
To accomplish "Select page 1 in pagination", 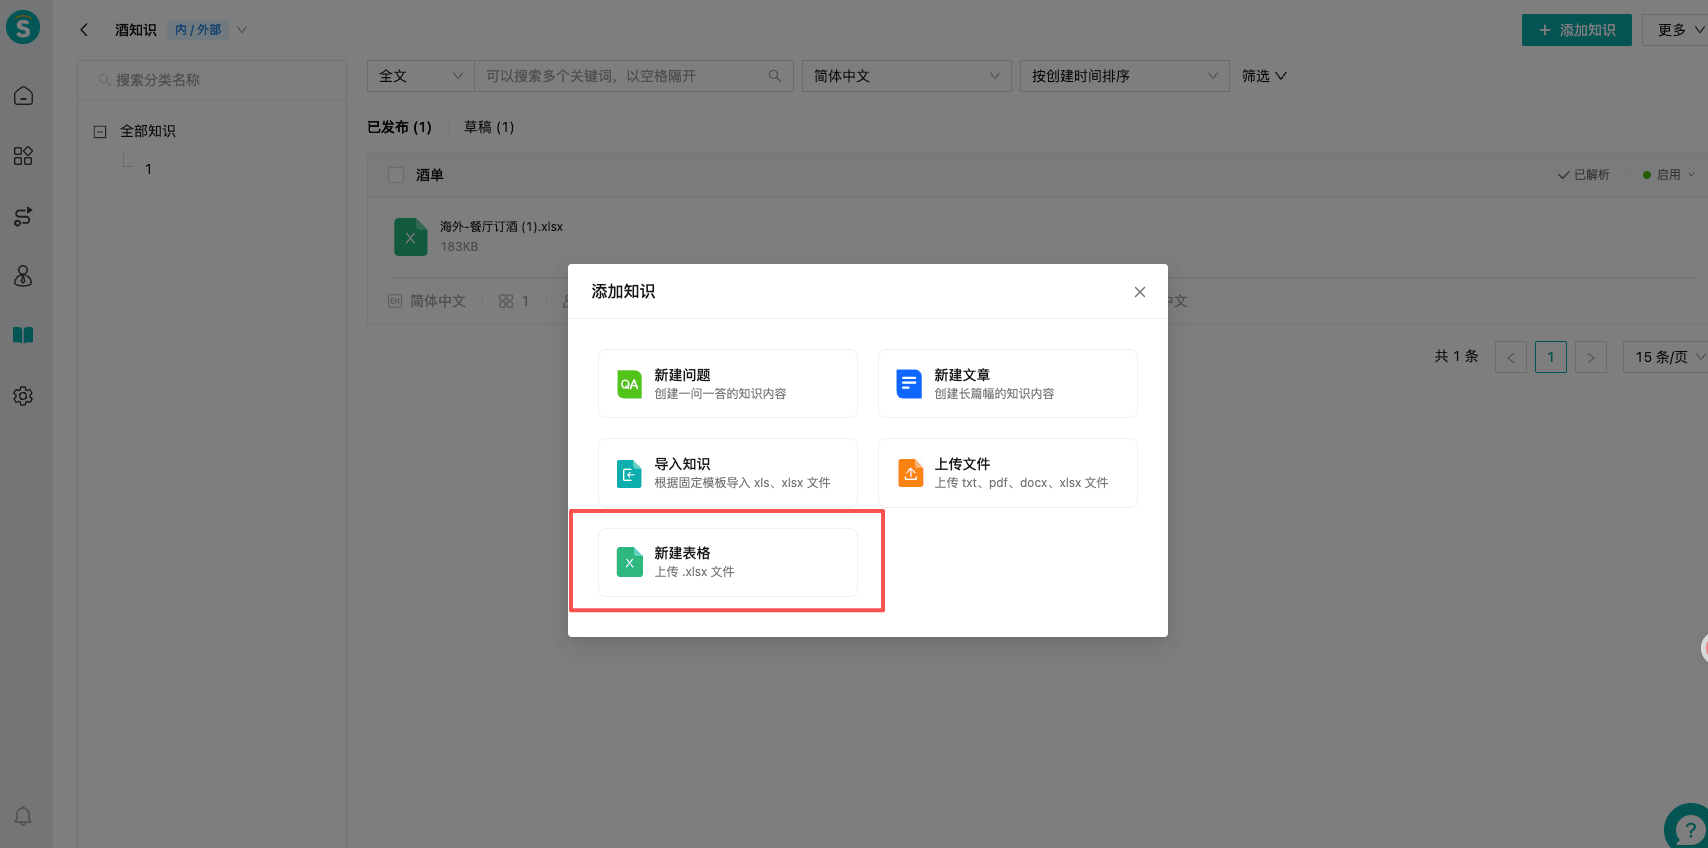I will point(1551,357).
